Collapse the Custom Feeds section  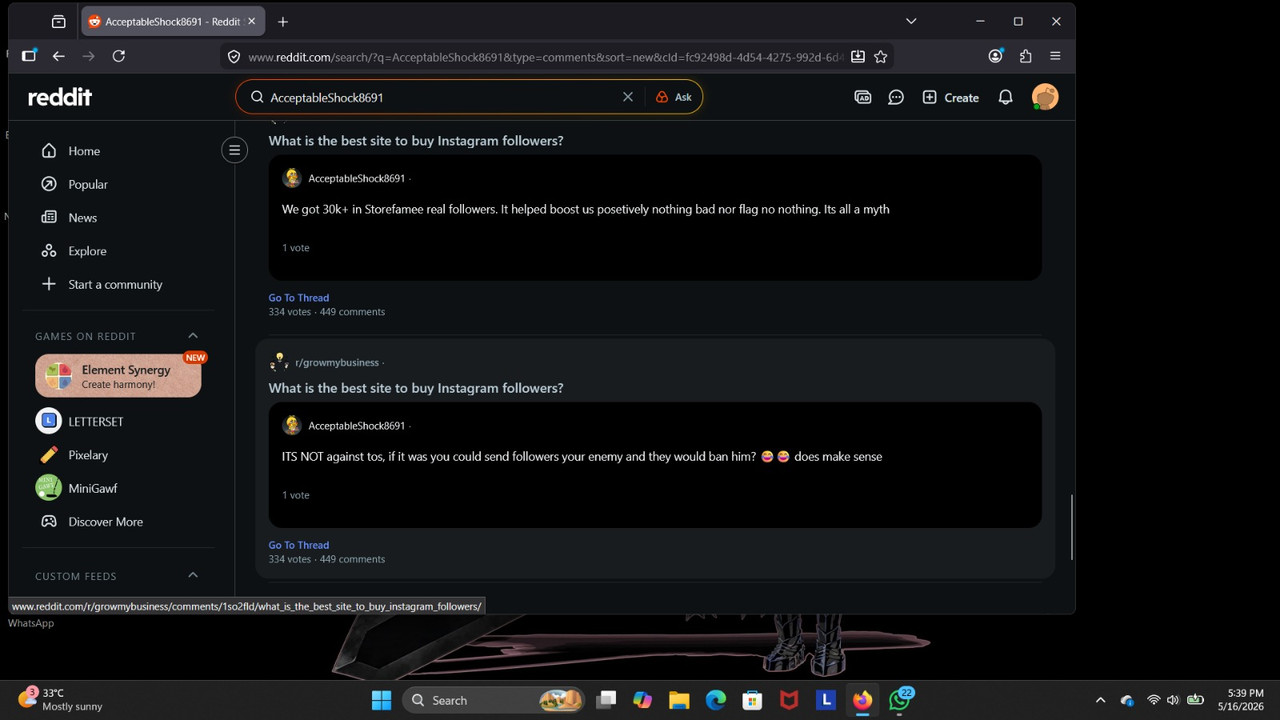click(193, 576)
